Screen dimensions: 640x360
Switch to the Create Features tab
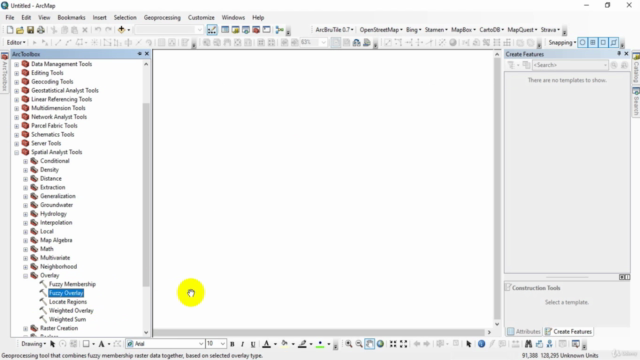pyautogui.click(x=569, y=331)
